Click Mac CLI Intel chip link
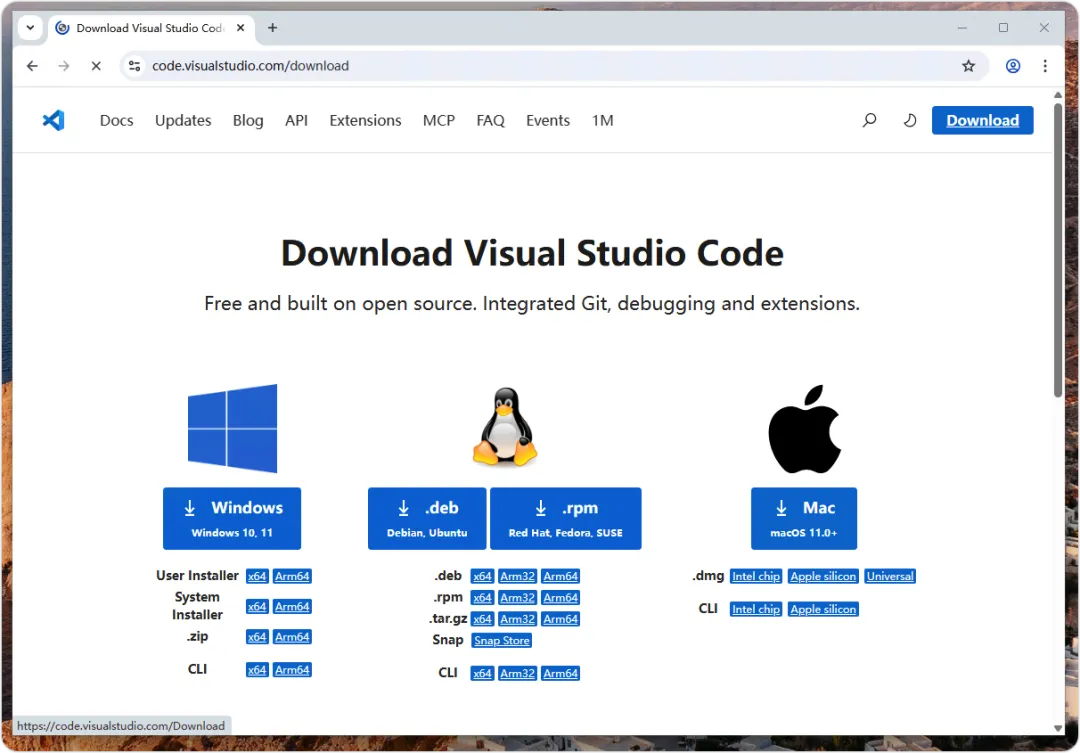 click(756, 610)
